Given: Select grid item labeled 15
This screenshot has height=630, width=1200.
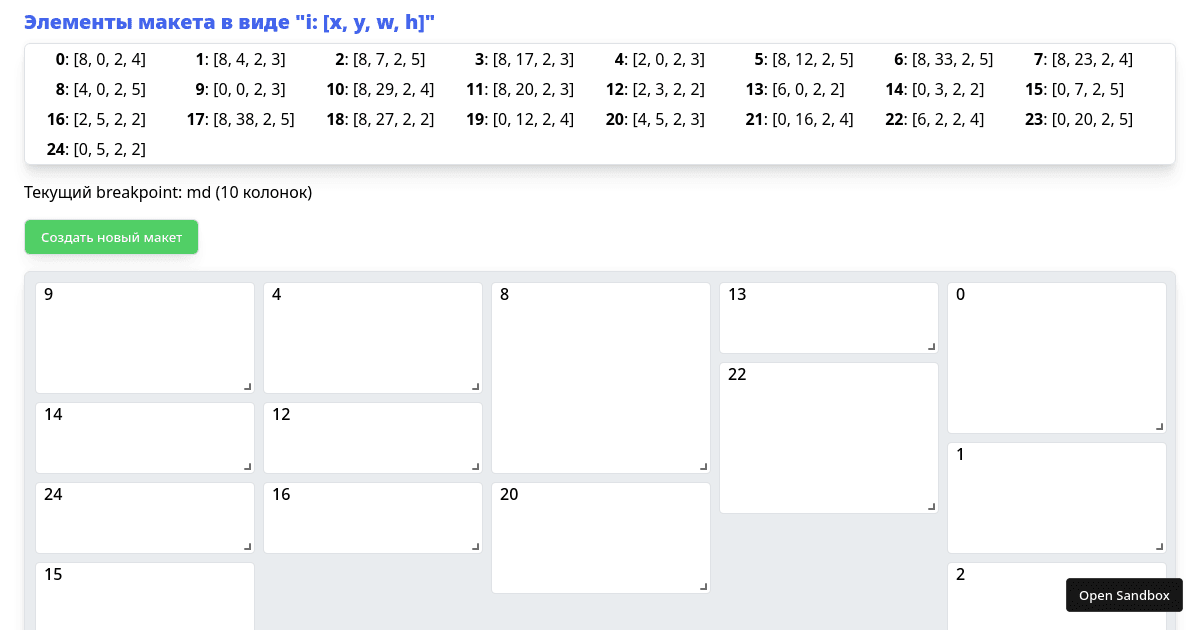Looking at the screenshot, I should tap(145, 598).
